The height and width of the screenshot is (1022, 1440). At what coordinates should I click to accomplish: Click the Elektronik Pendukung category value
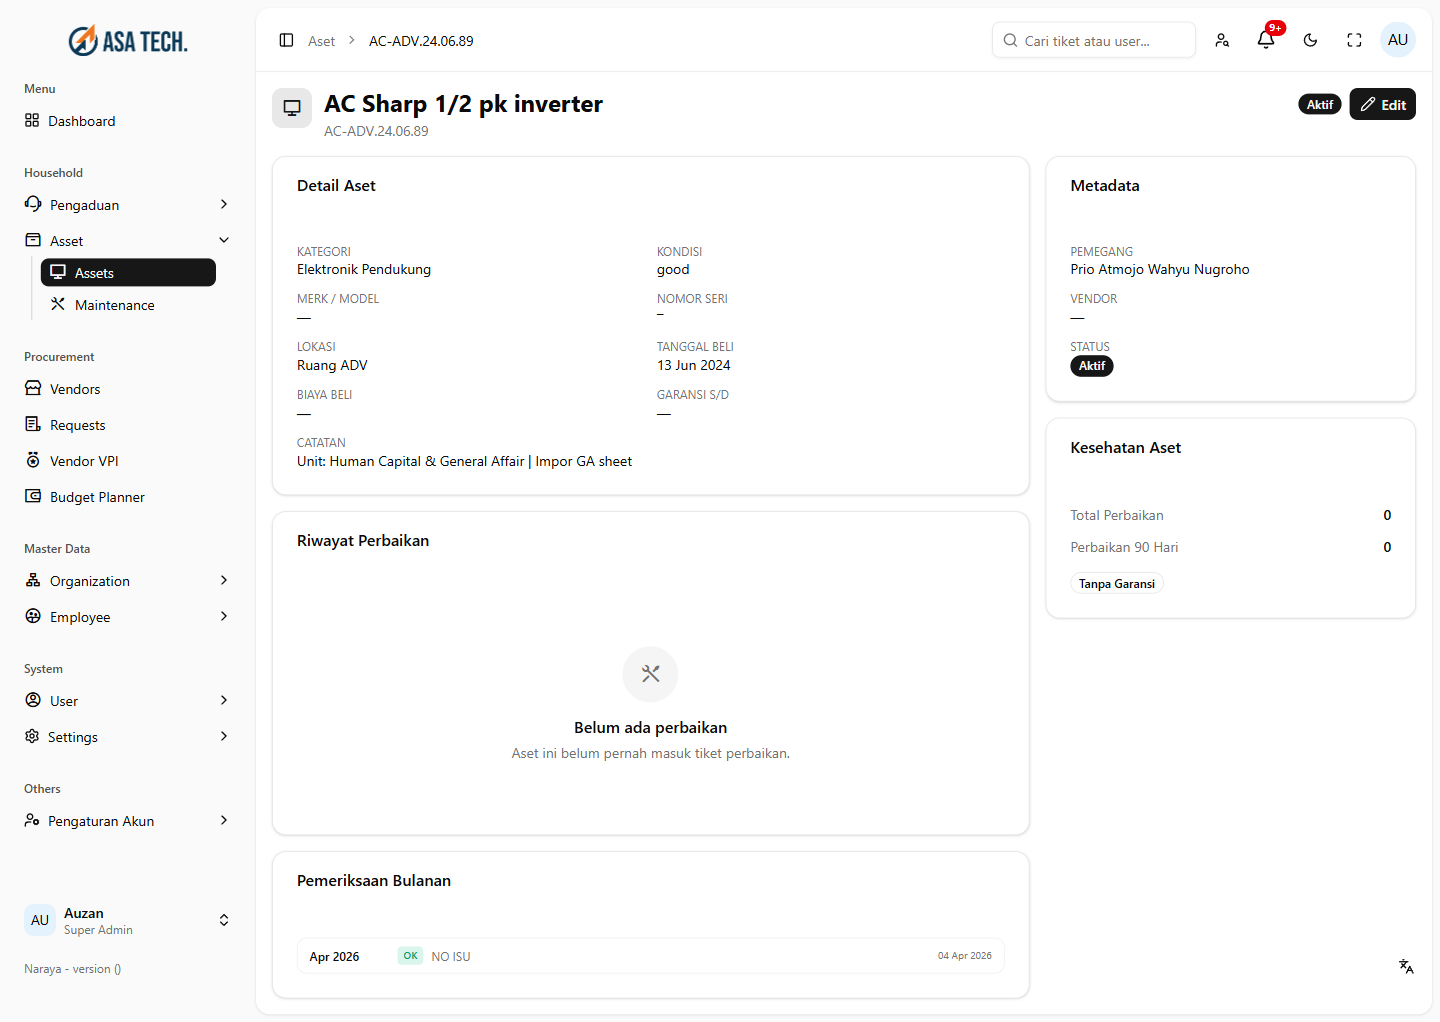tap(364, 269)
